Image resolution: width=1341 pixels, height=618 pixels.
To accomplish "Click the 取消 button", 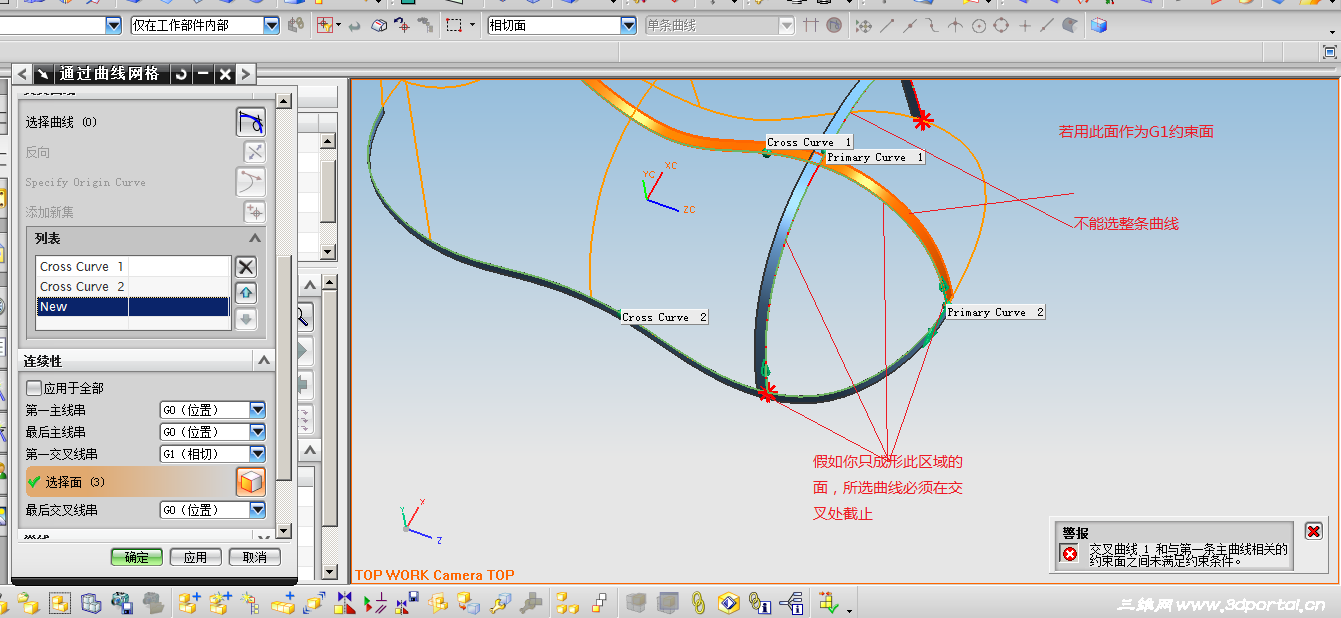I will [255, 557].
